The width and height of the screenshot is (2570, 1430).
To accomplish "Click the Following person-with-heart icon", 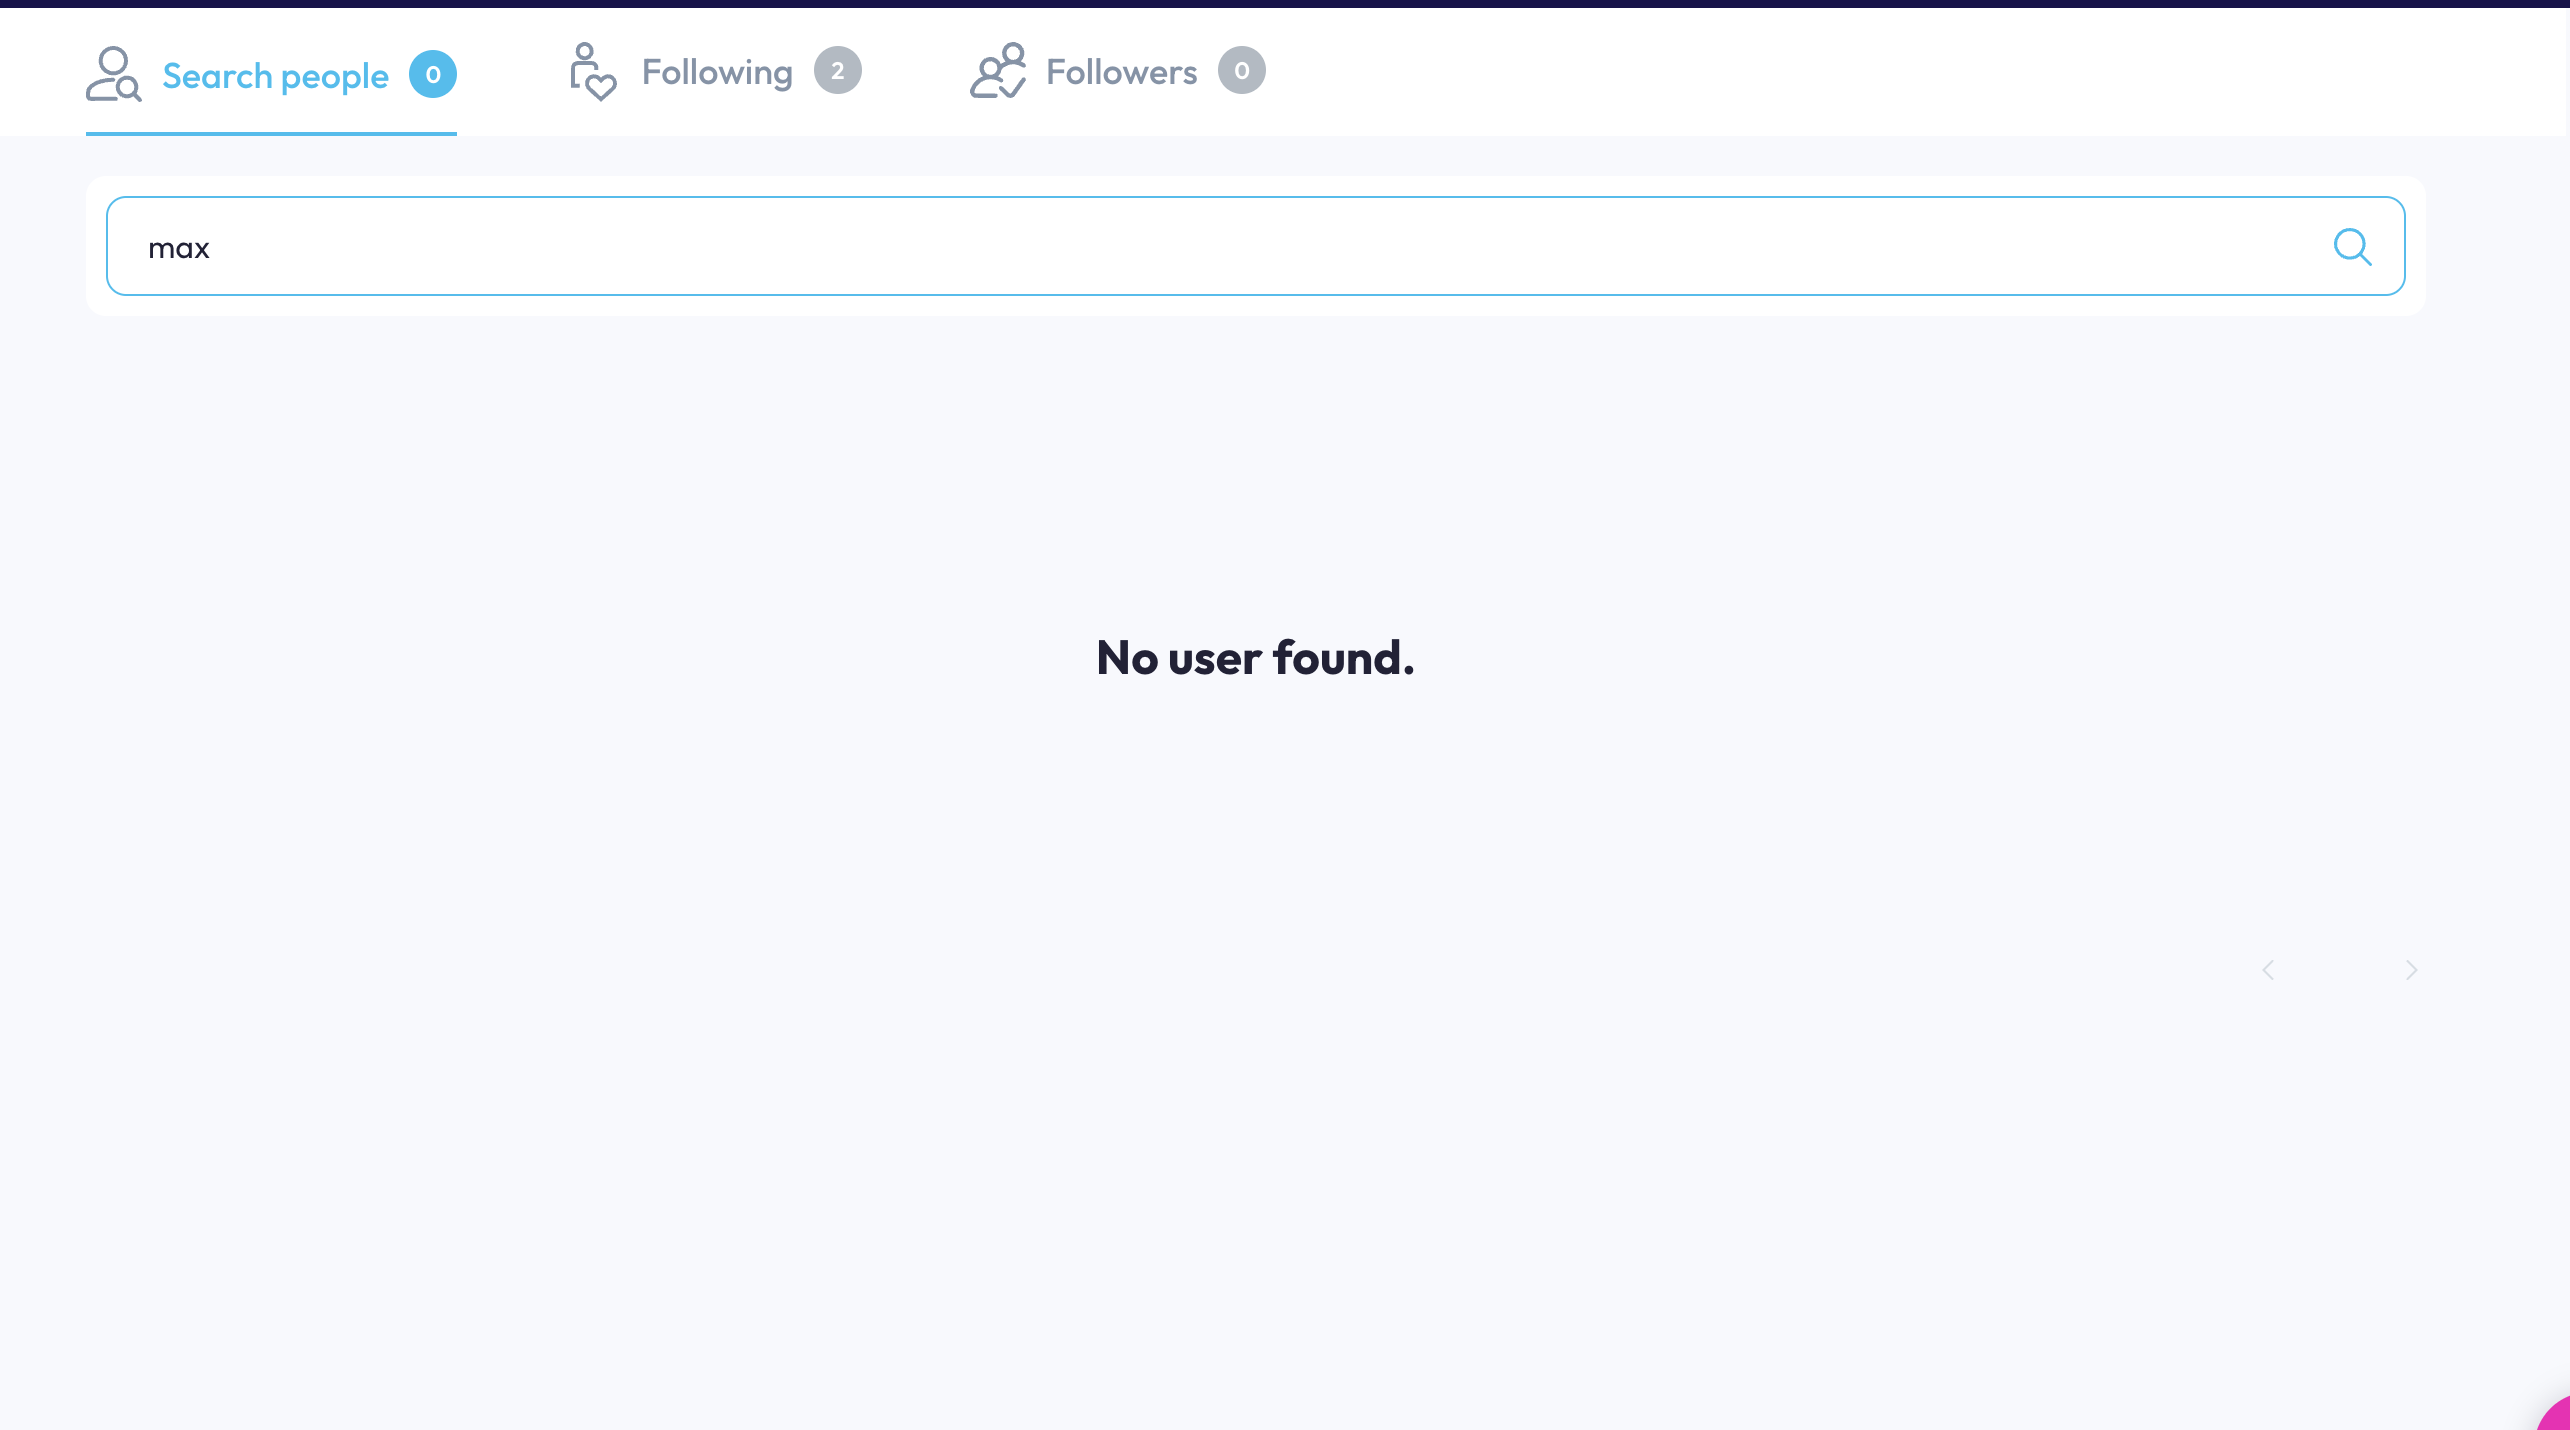I will (593, 72).
